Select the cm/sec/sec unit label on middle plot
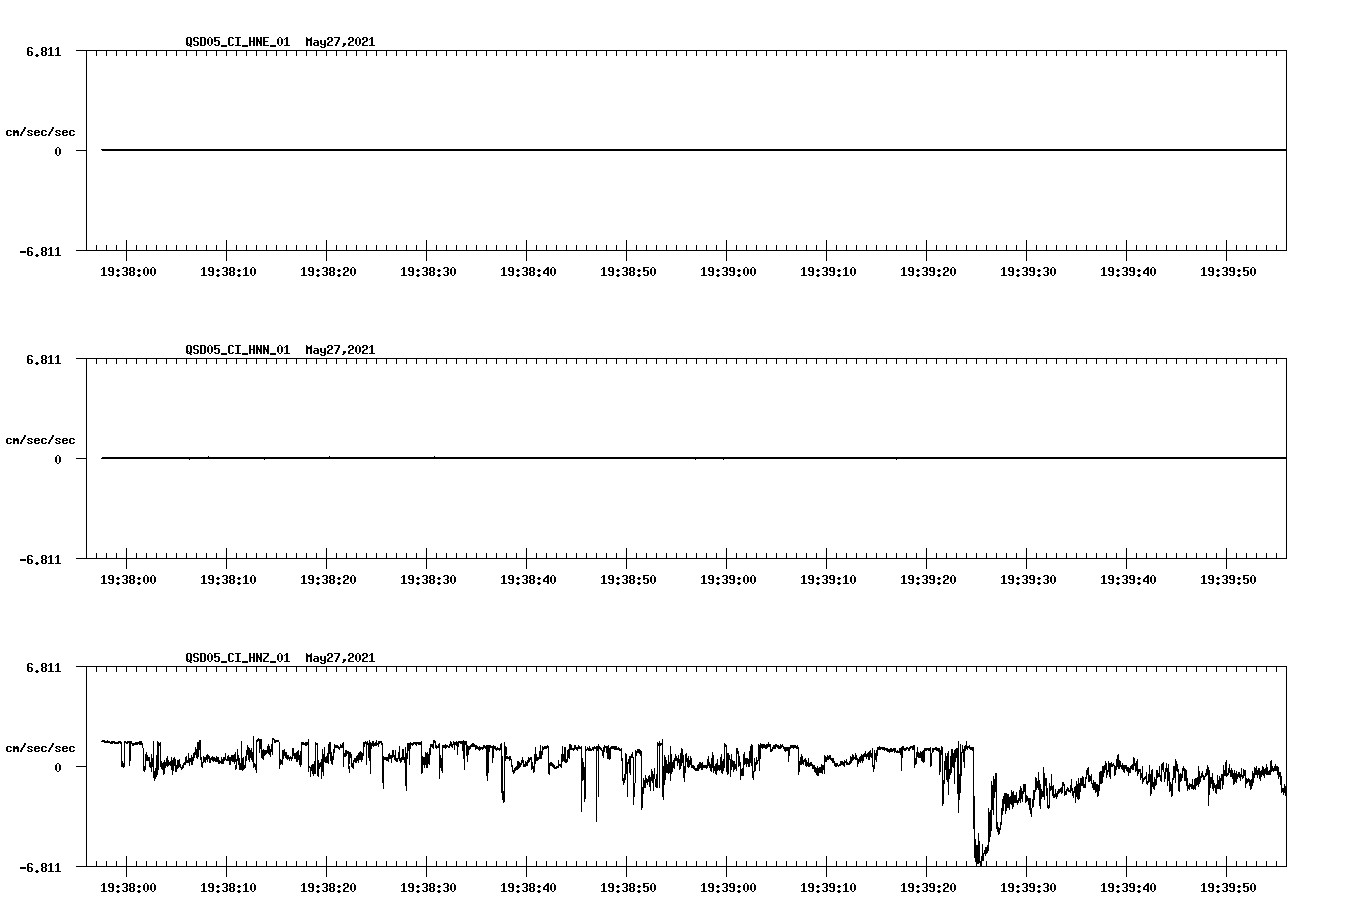The width and height of the screenshot is (1358, 924). [42, 439]
